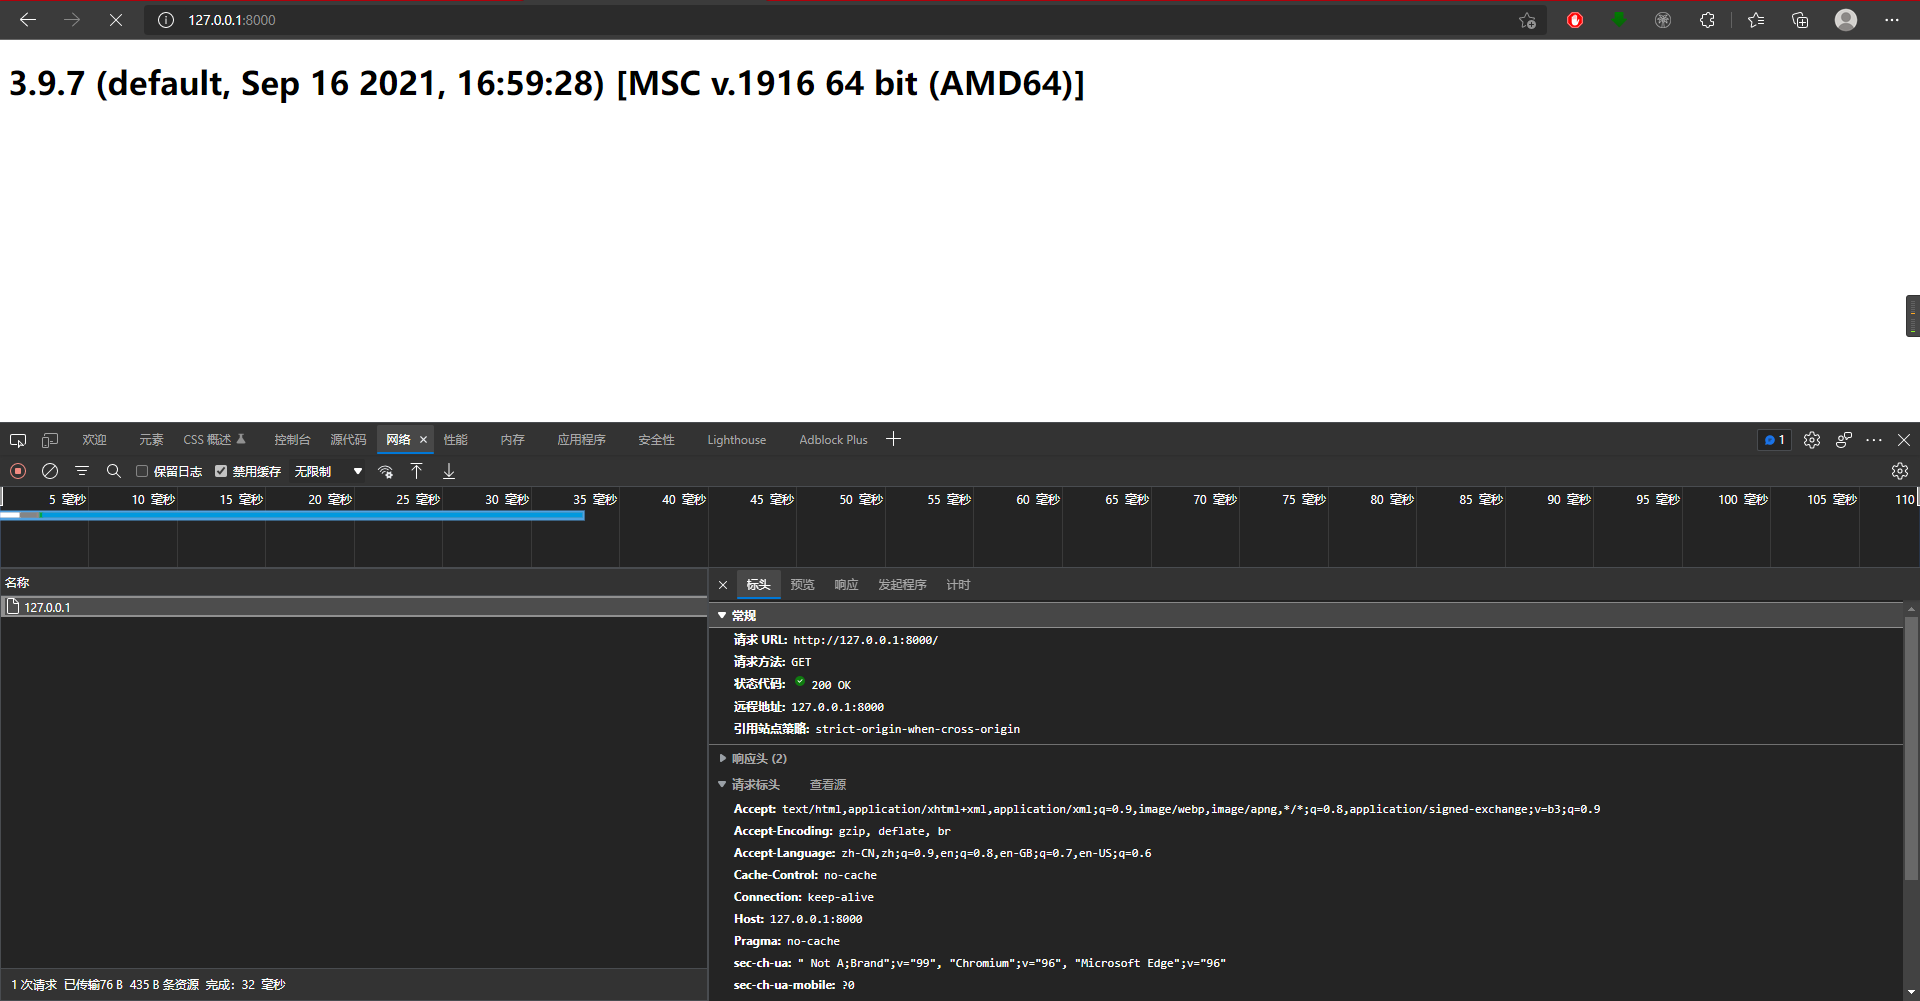Open DevTools customize three-dot menu
Viewport: 1920px width, 1001px height.
pyautogui.click(x=1874, y=440)
